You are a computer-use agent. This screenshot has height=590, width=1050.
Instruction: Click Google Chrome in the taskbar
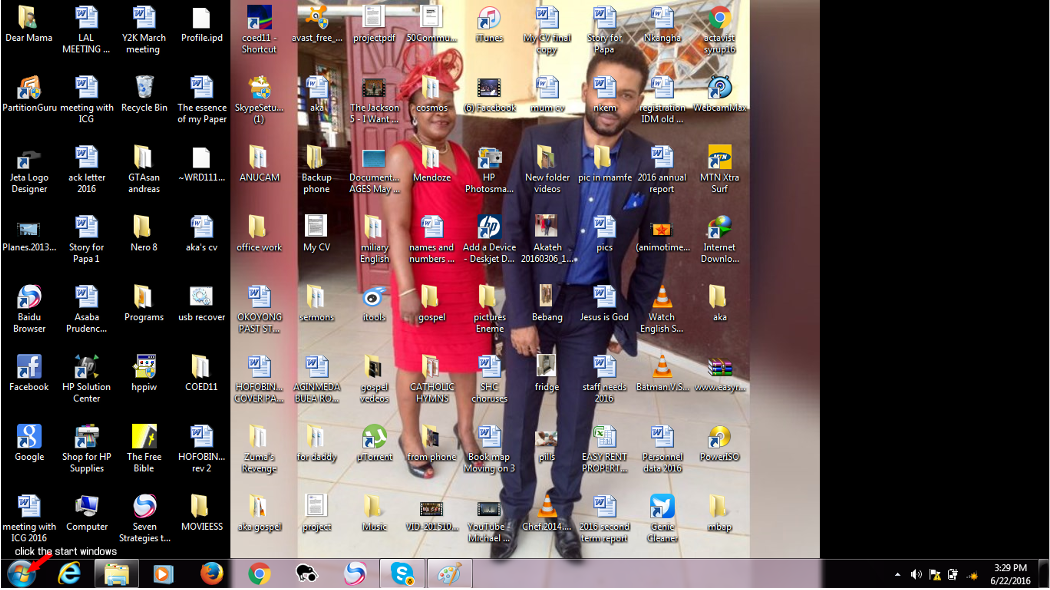tap(259, 574)
